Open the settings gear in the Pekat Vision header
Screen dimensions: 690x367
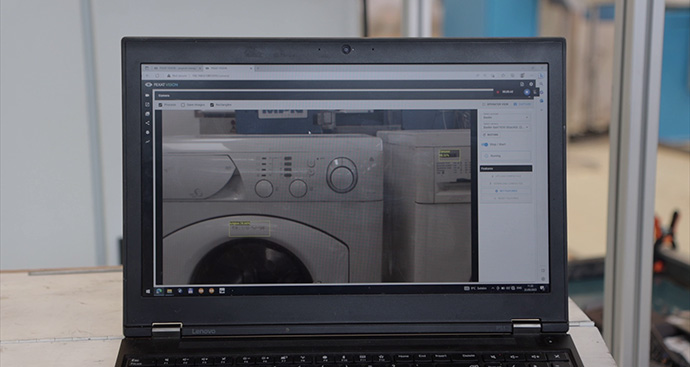(x=531, y=84)
